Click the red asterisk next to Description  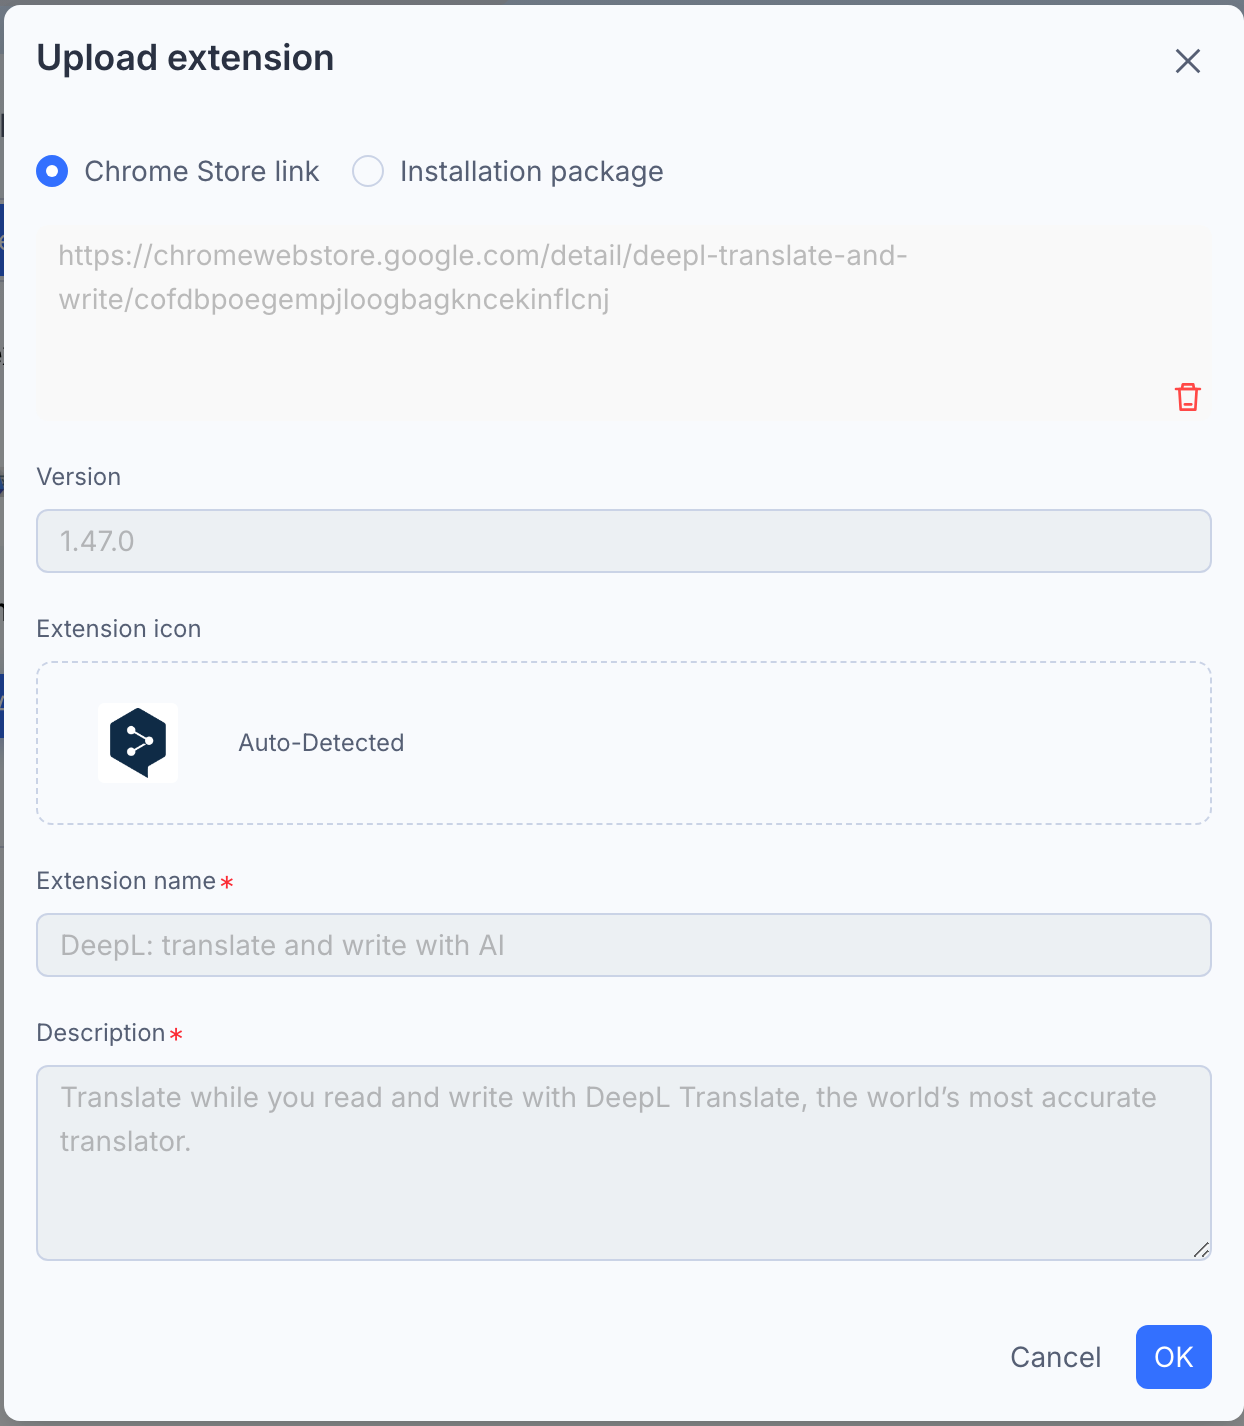(176, 1034)
